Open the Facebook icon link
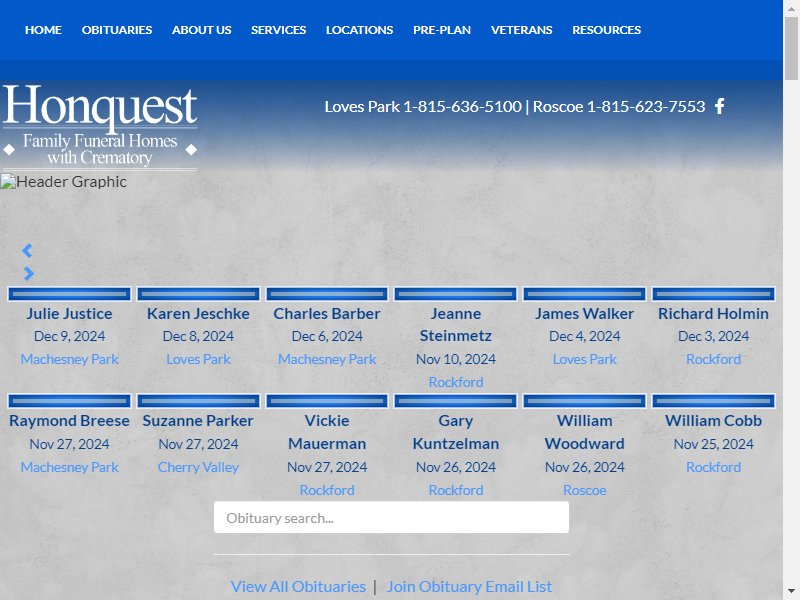 [x=719, y=106]
